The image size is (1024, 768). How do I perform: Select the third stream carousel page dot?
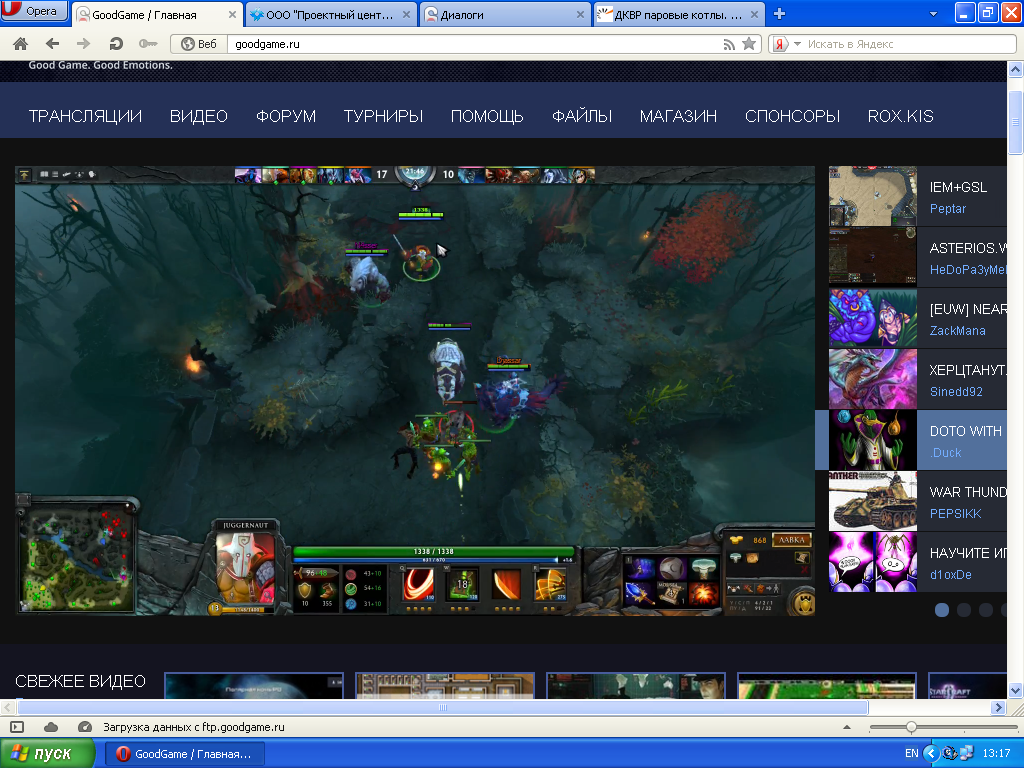pyautogui.click(x=986, y=610)
